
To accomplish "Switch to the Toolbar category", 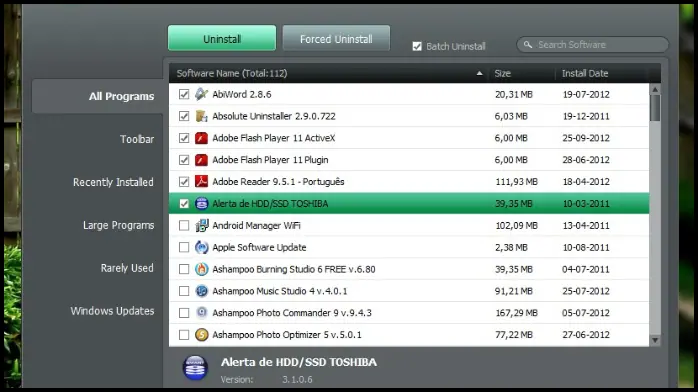I will 137,139.
